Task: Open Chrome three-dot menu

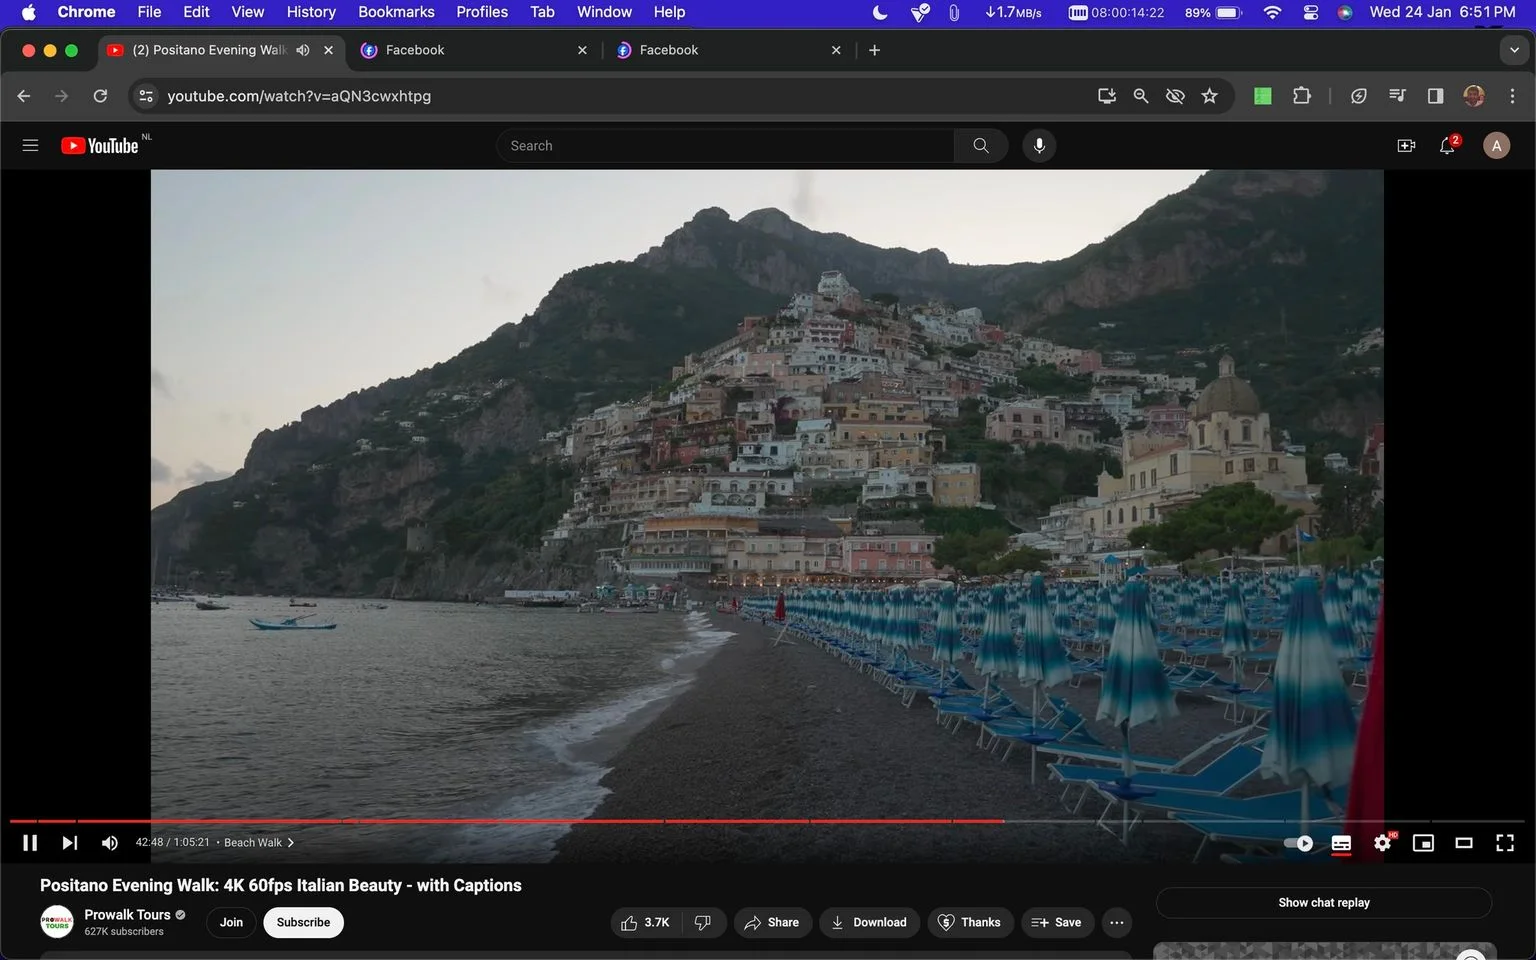Action: [1512, 96]
